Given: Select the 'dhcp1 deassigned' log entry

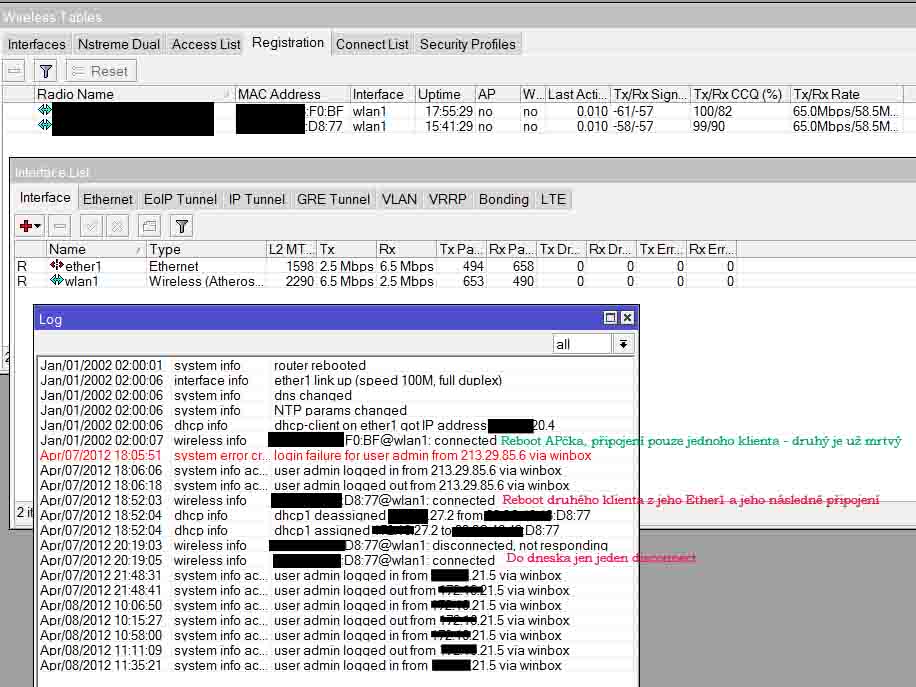Looking at the screenshot, I should [x=336, y=516].
